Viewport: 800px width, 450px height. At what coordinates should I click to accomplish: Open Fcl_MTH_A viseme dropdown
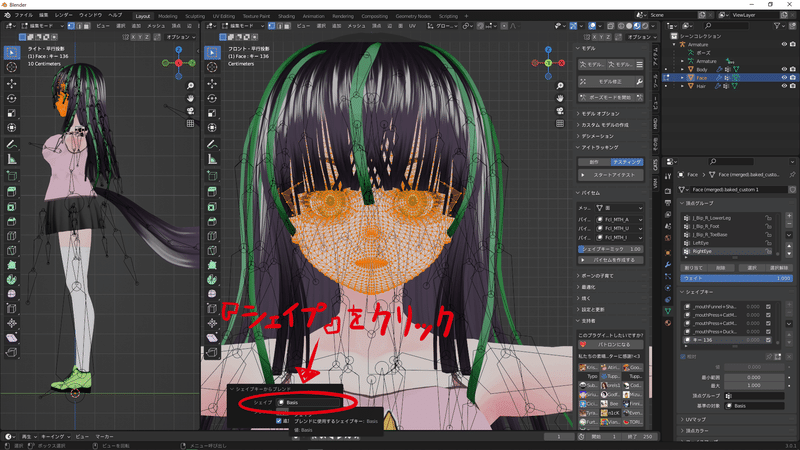[619, 219]
